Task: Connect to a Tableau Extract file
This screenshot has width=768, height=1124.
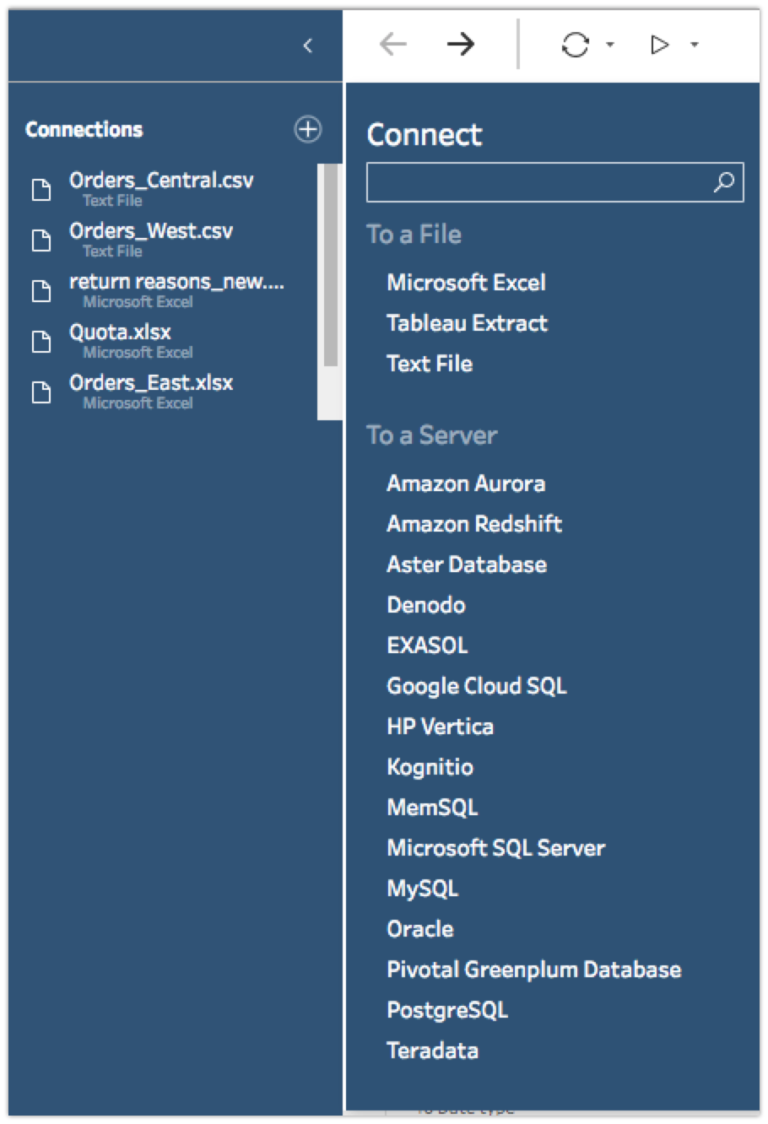Action: click(x=466, y=323)
